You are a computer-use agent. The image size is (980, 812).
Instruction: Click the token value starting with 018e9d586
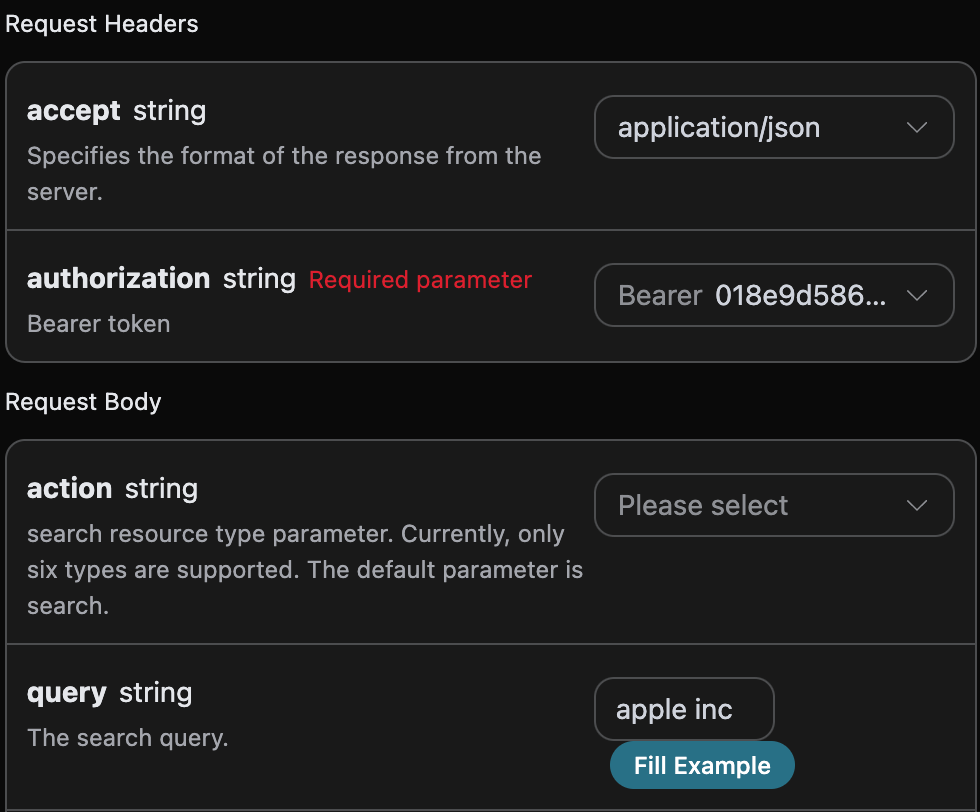(800, 295)
